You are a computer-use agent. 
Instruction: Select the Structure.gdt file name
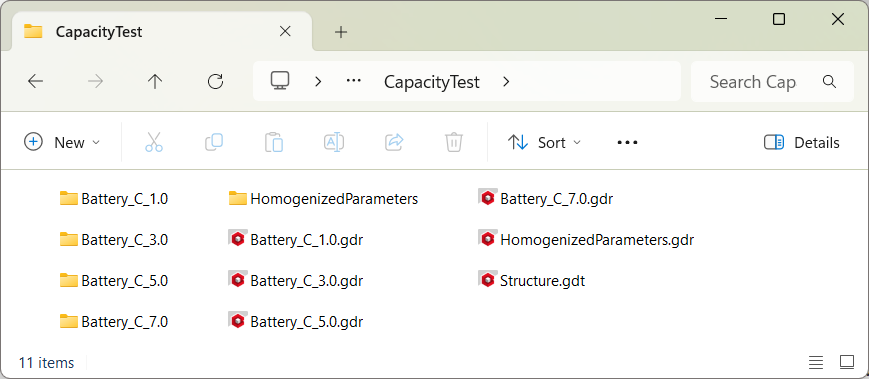[x=543, y=281]
